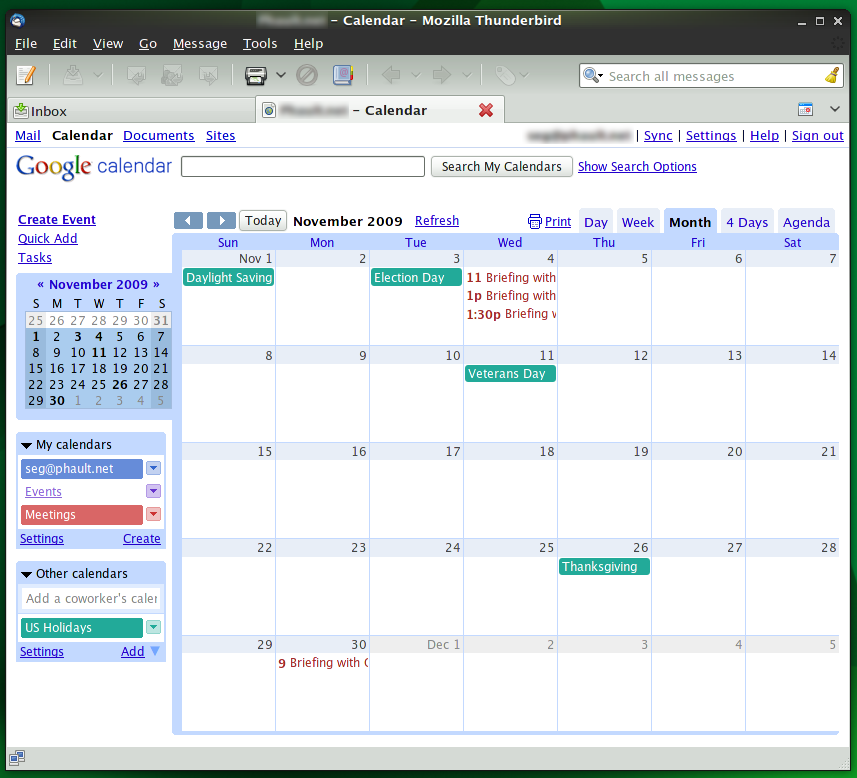857x778 pixels.
Task: Click the Print toolbar printer icon
Action: tap(255, 75)
